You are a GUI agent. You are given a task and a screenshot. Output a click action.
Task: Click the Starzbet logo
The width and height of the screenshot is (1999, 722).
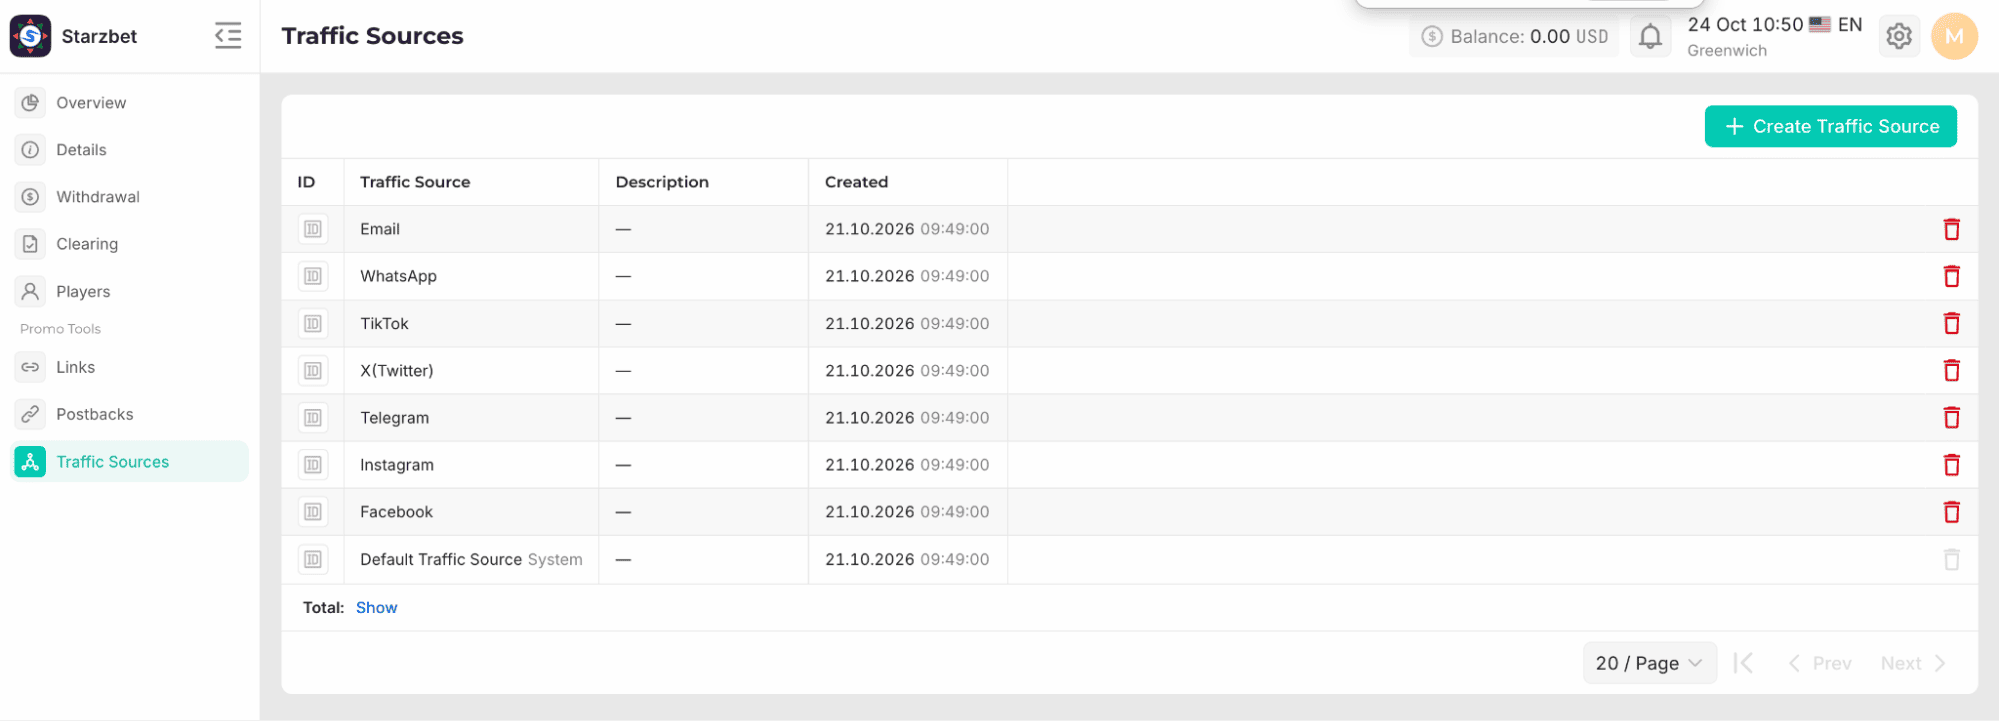point(31,36)
